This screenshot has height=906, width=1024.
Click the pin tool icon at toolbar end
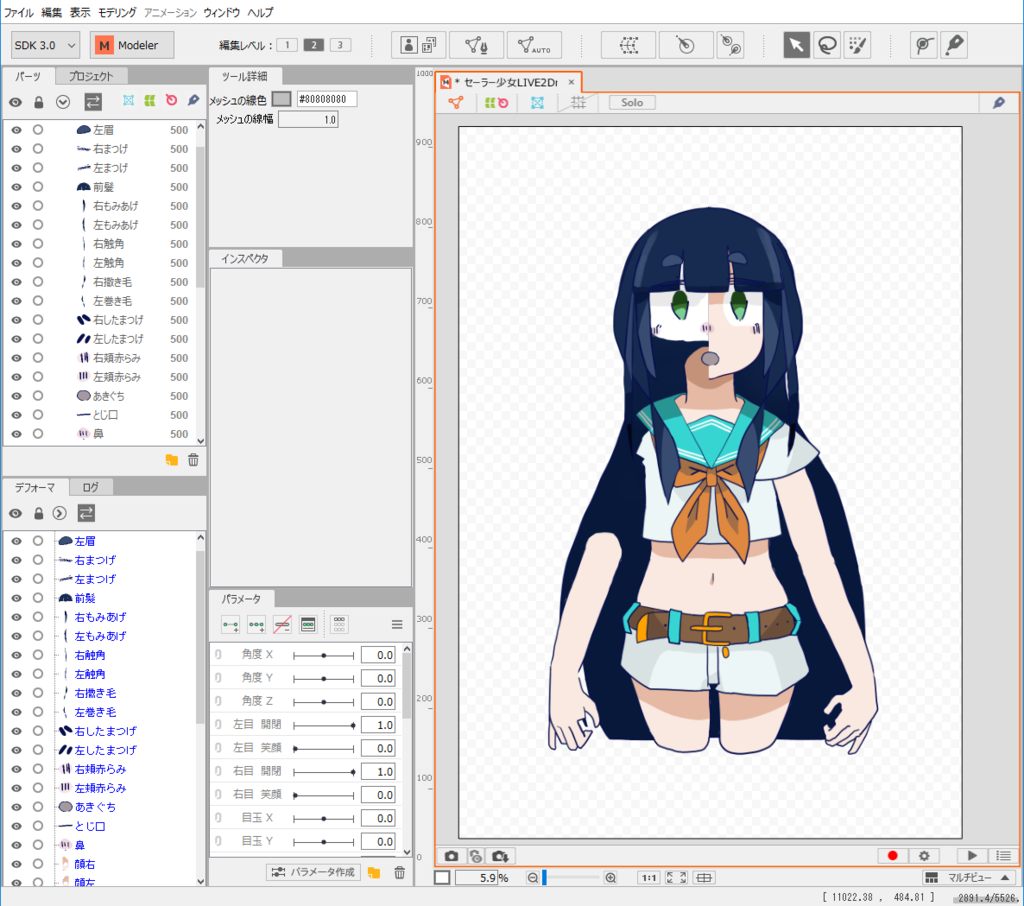click(954, 45)
